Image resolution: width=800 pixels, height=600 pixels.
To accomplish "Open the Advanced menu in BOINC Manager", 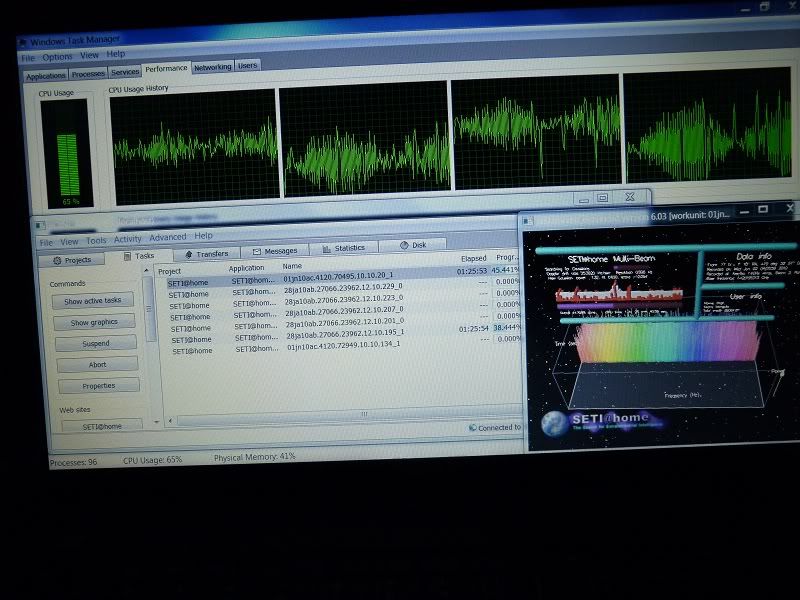I will click(168, 238).
